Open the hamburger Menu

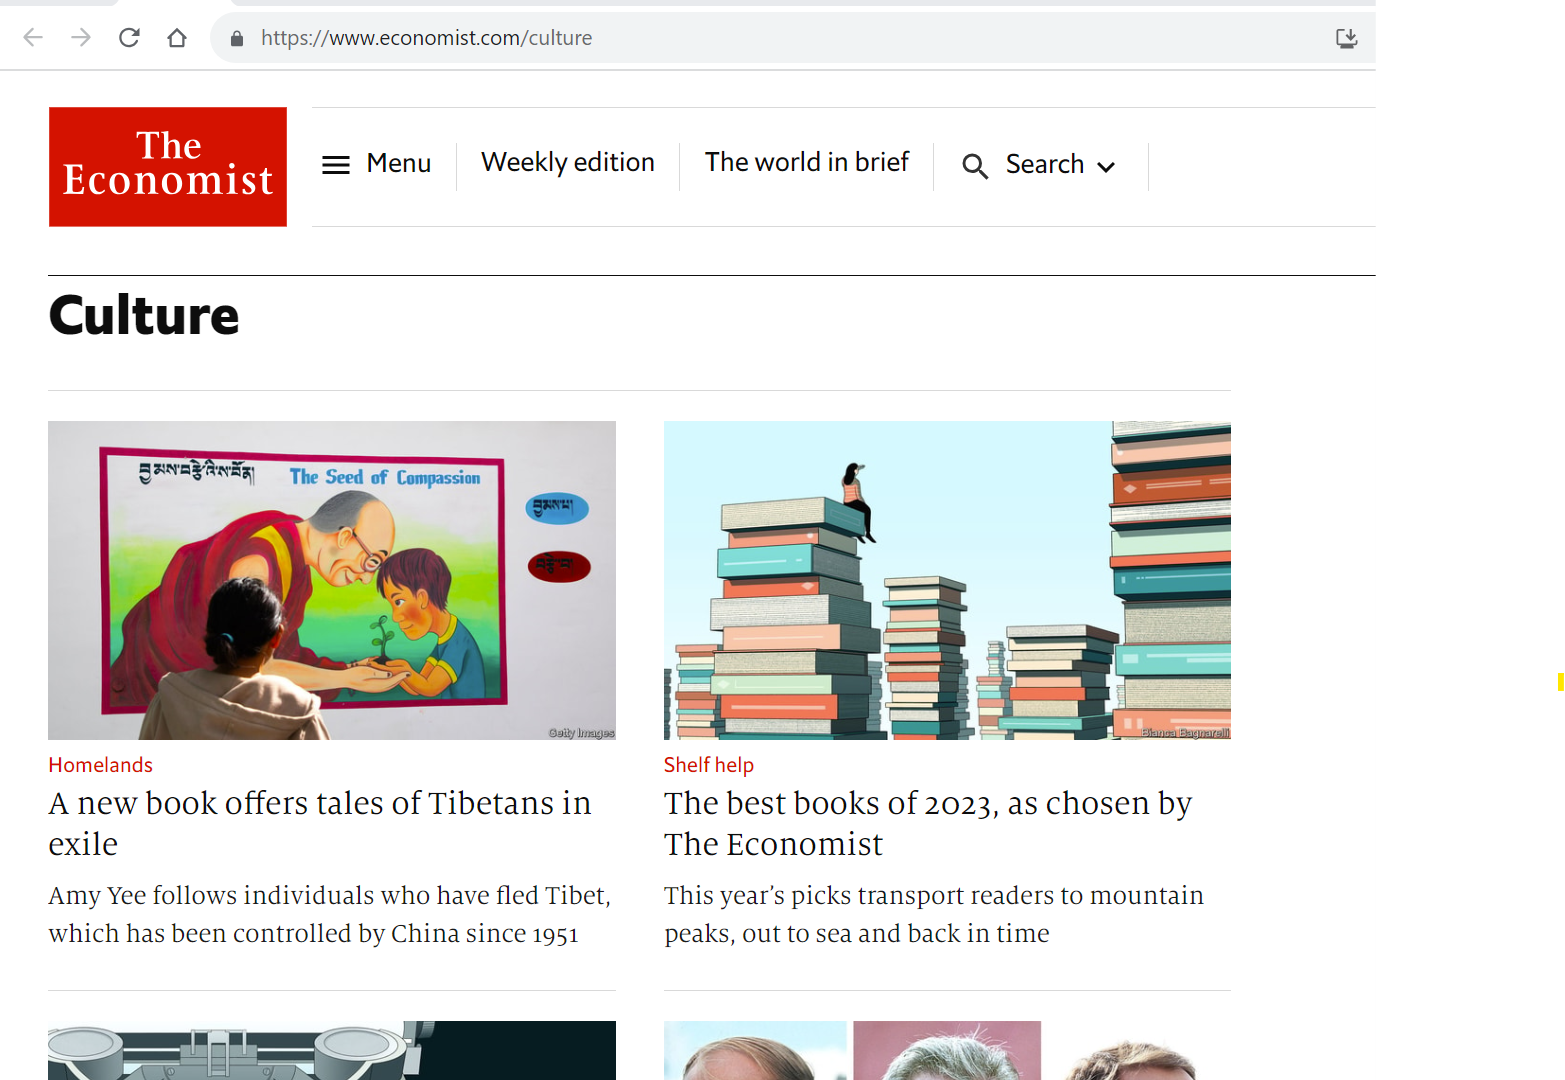pos(376,164)
